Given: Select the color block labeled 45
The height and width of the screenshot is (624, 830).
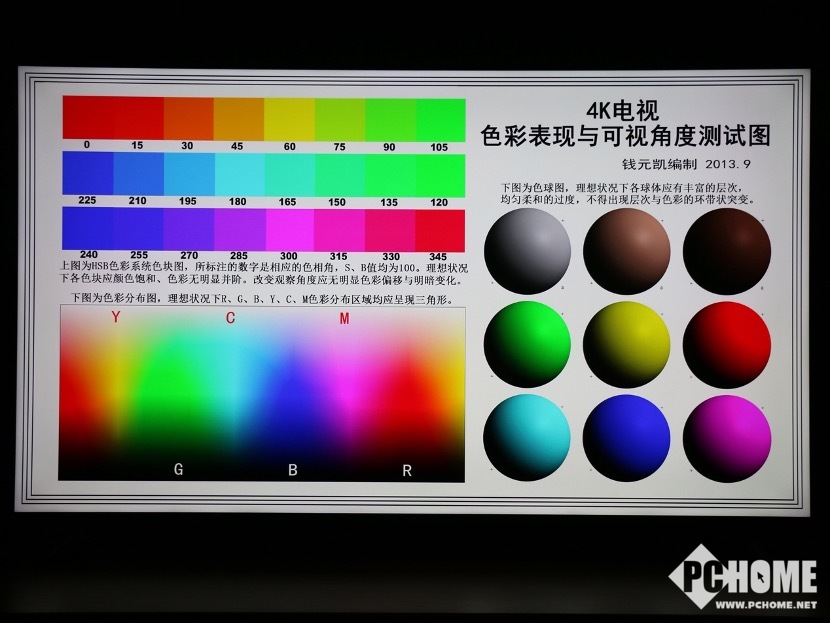Looking at the screenshot, I should click(x=239, y=119).
